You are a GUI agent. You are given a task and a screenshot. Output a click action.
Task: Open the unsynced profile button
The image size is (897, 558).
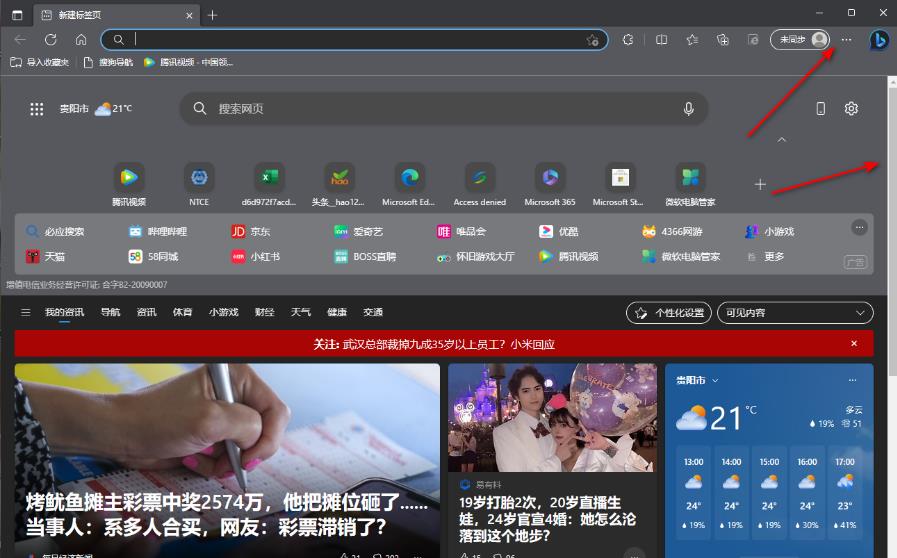pyautogui.click(x=800, y=39)
